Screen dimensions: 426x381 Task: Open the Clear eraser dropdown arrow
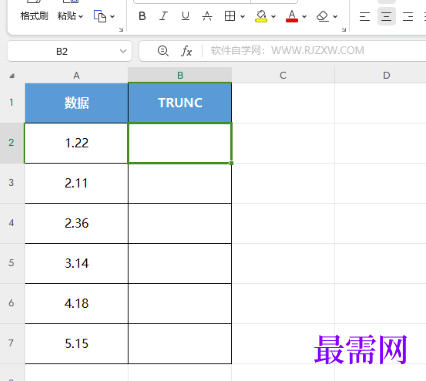[x=335, y=16]
